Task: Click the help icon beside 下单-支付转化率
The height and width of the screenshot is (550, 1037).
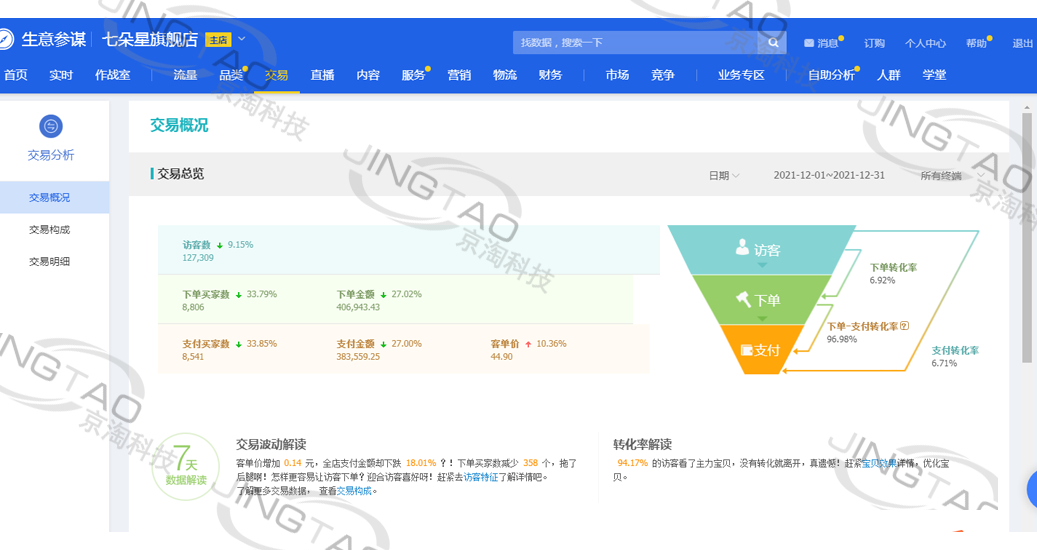Action: pyautogui.click(x=904, y=326)
